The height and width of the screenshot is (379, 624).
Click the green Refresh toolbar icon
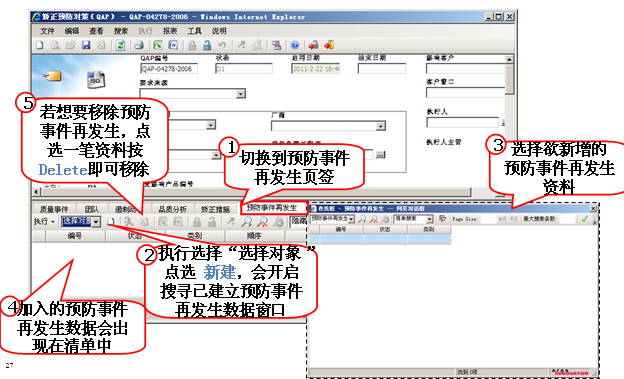coord(120,45)
